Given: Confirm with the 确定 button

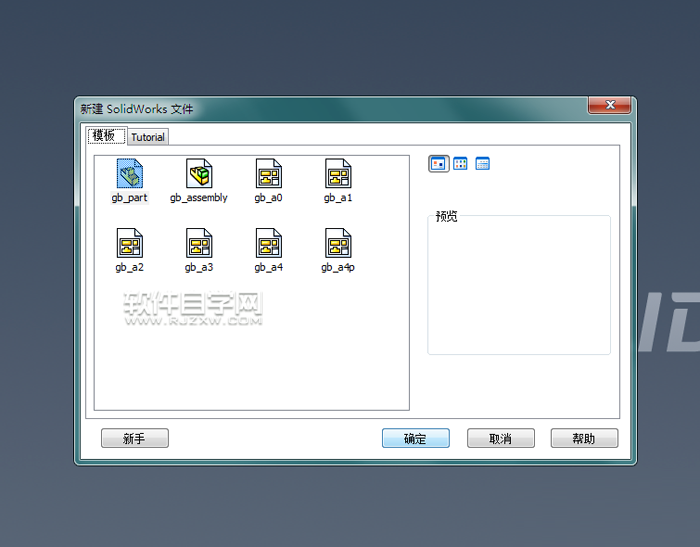Looking at the screenshot, I should [x=416, y=438].
